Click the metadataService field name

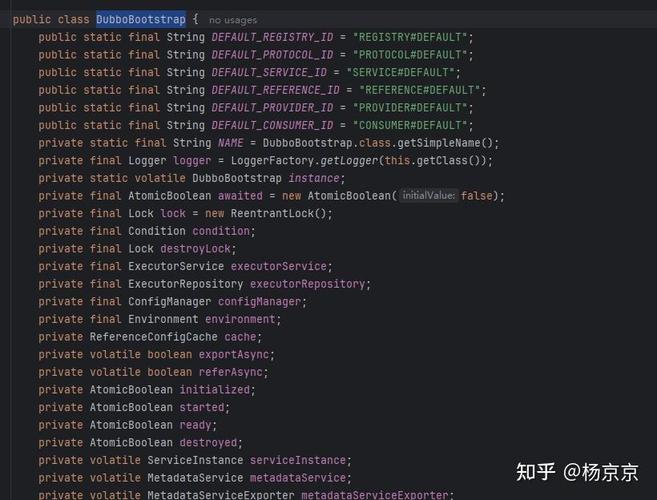point(298,477)
